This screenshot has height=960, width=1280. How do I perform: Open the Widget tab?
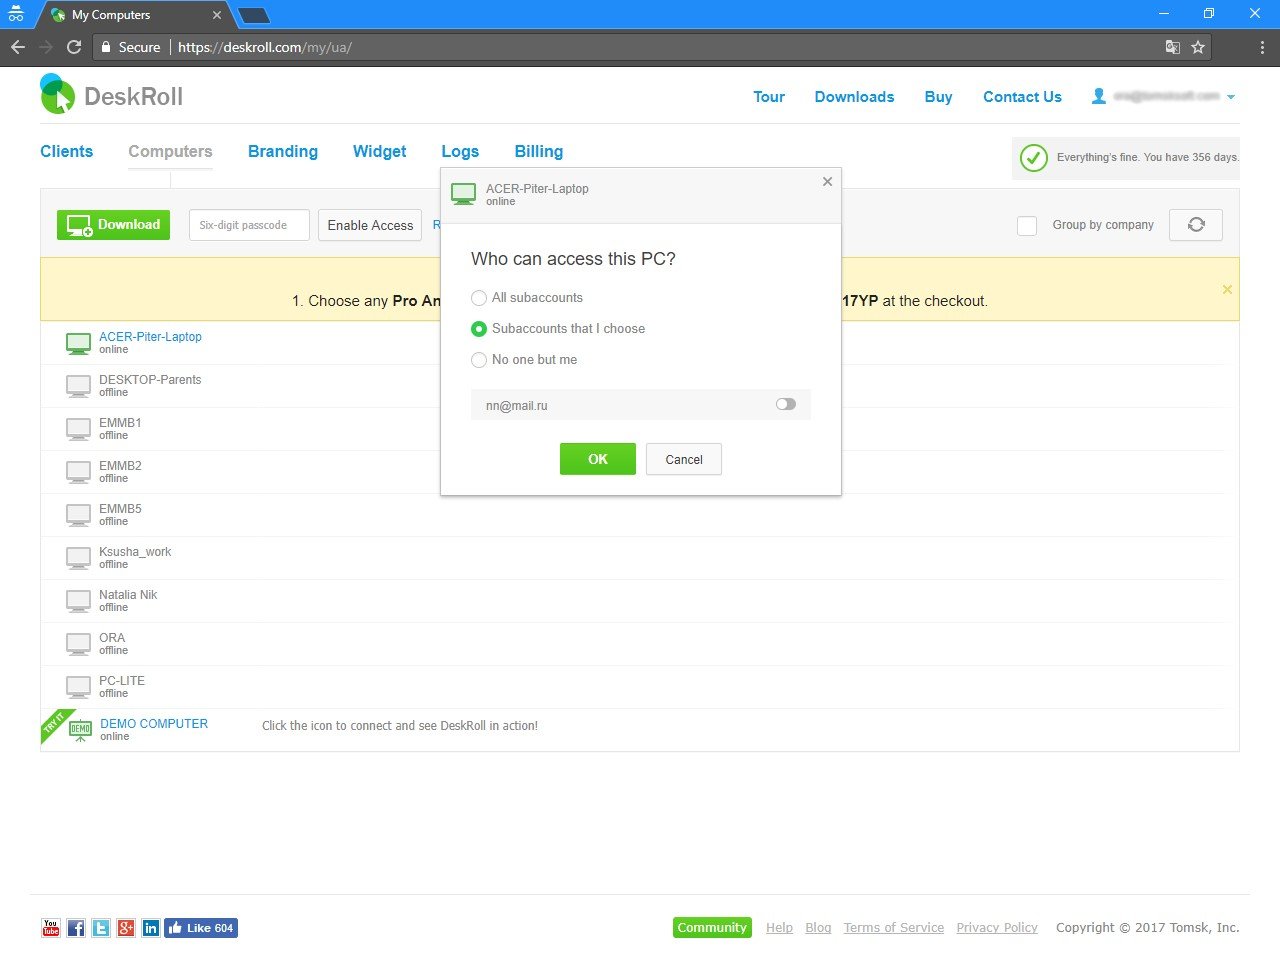[x=380, y=151]
